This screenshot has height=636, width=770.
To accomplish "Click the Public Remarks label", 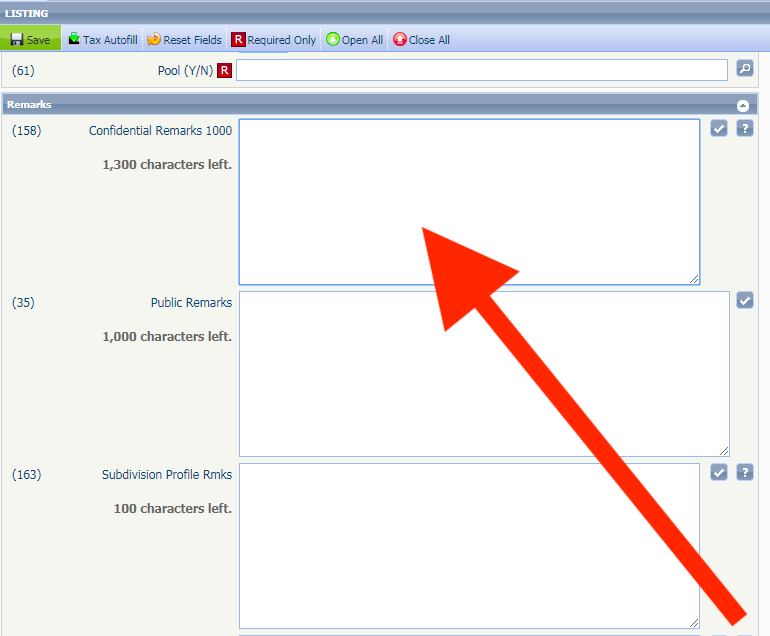I will pyautogui.click(x=191, y=303).
